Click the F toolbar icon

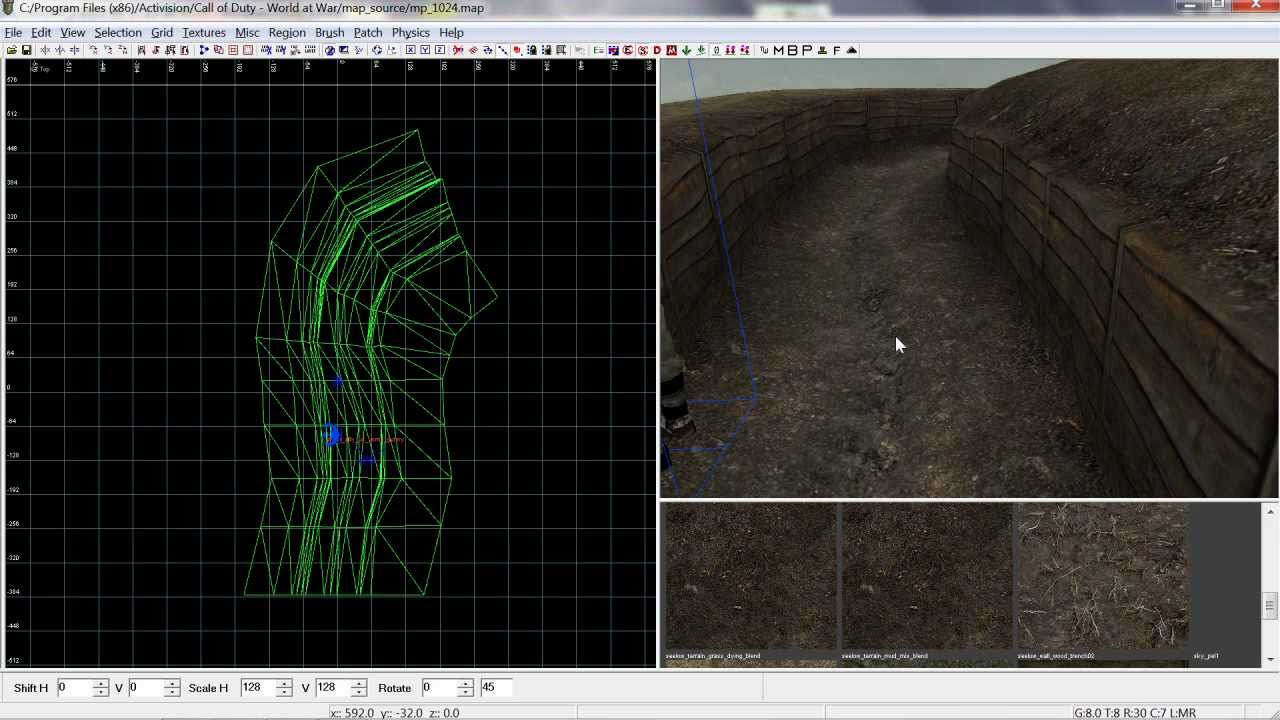pos(836,50)
